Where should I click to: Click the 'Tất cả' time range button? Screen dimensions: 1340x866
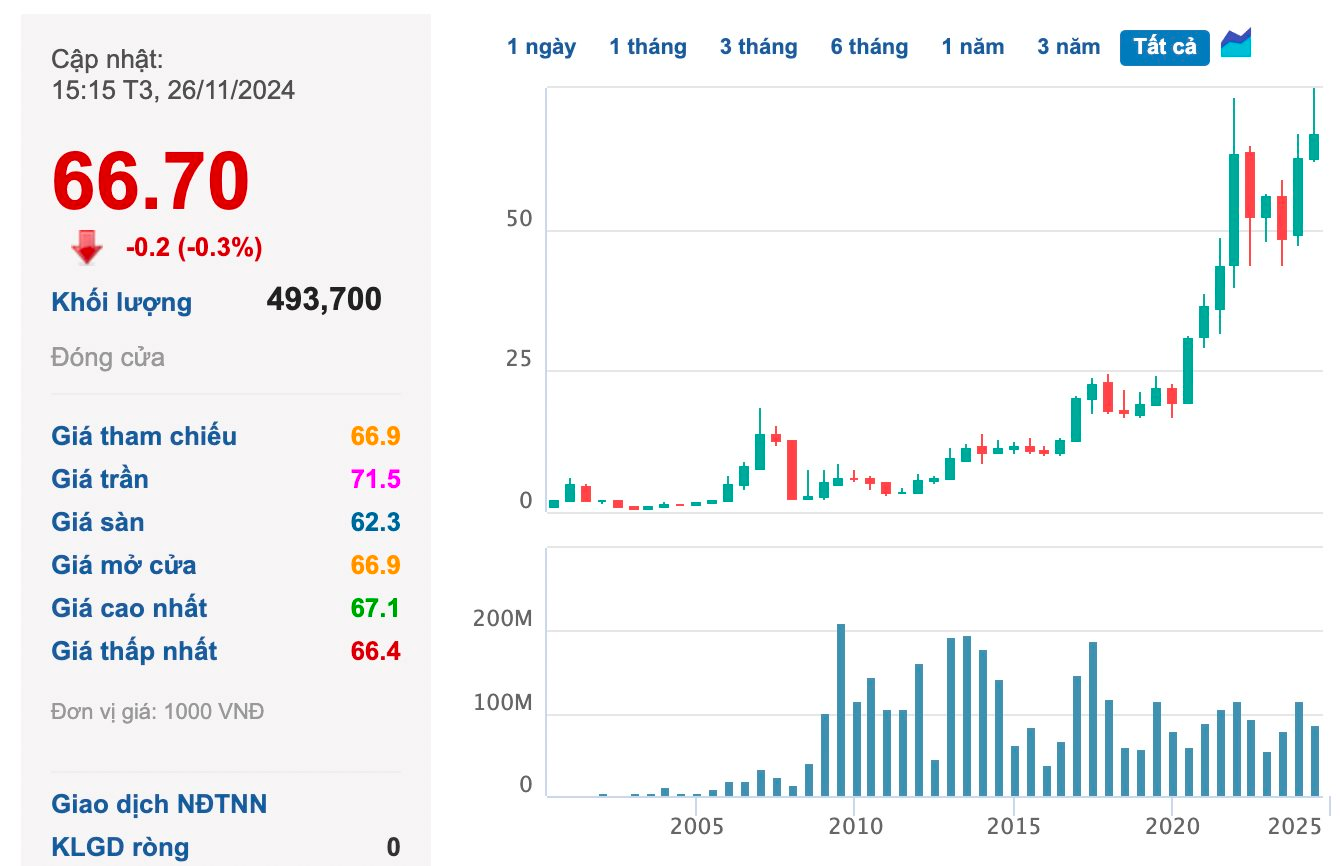(x=1165, y=47)
